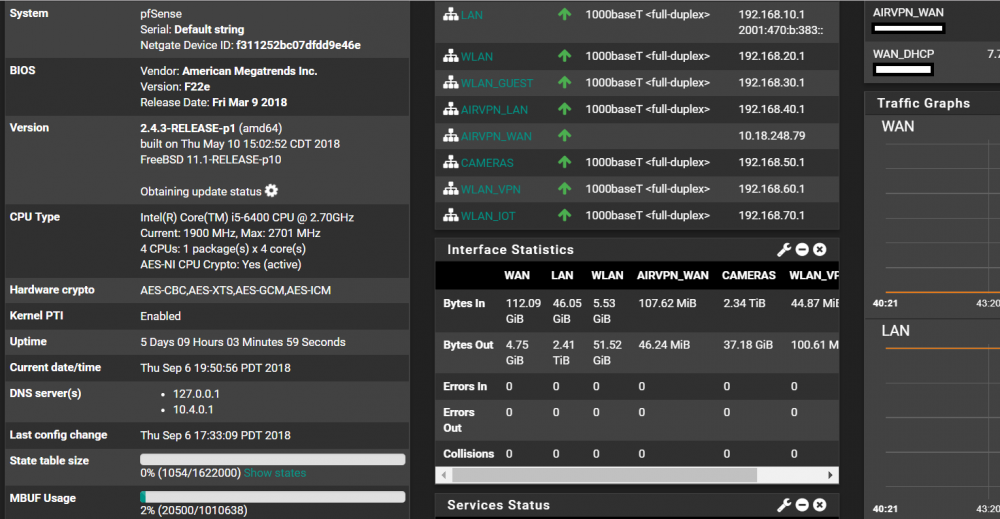
Task: Click the green up arrow for WLAN_VPN
Action: [x=564, y=189]
